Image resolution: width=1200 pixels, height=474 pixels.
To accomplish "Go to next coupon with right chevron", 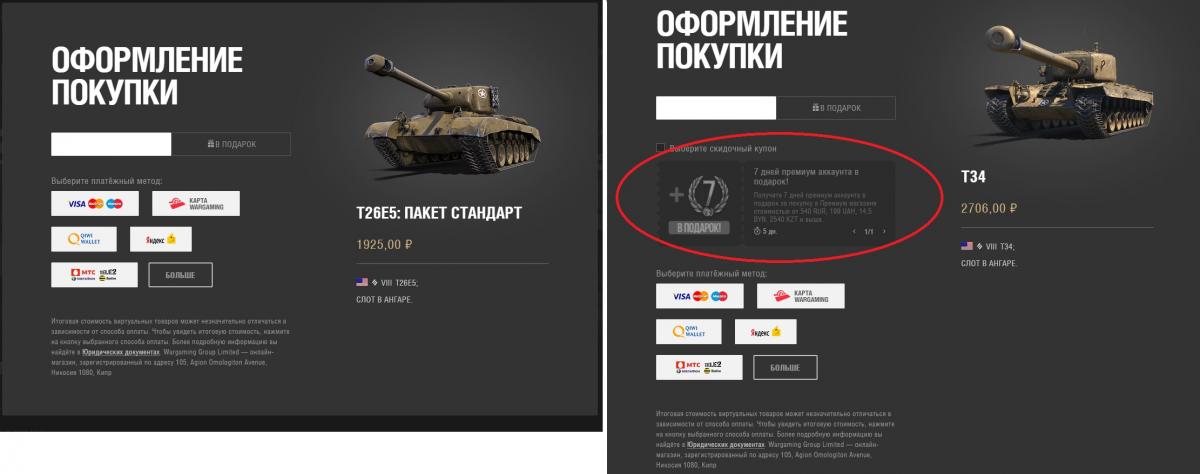I will coord(884,231).
